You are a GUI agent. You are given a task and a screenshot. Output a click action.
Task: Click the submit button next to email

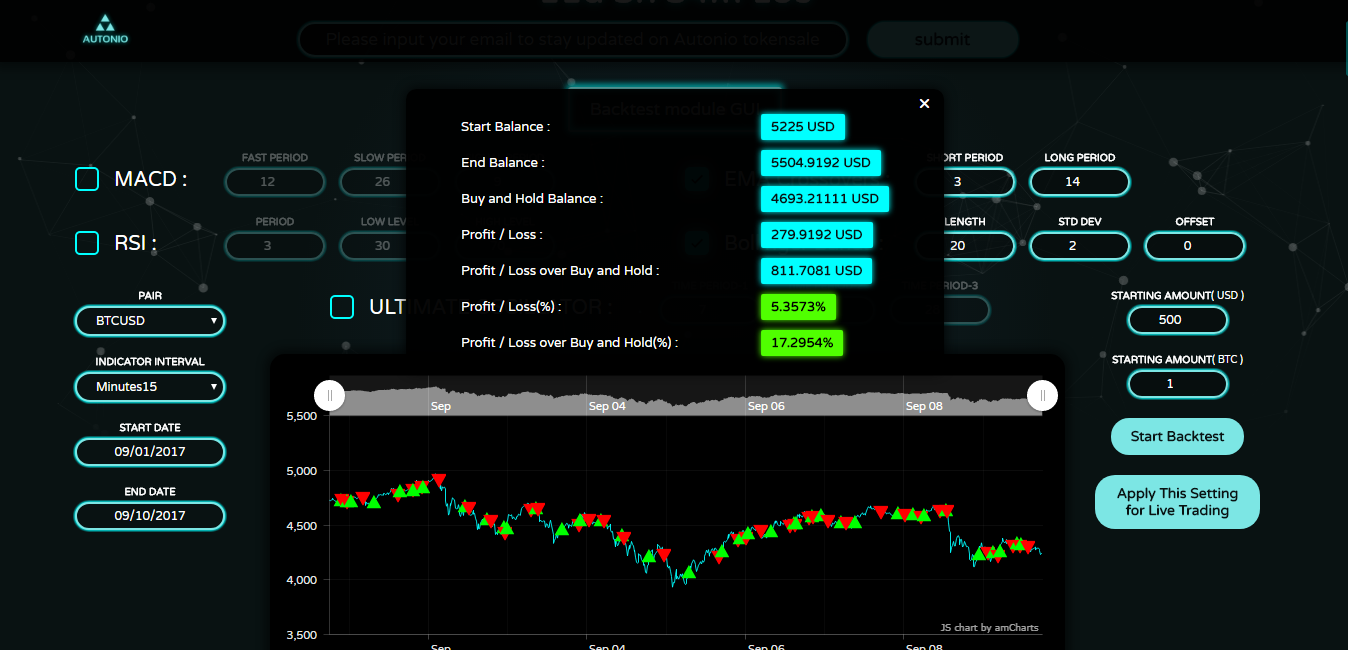(x=942, y=40)
